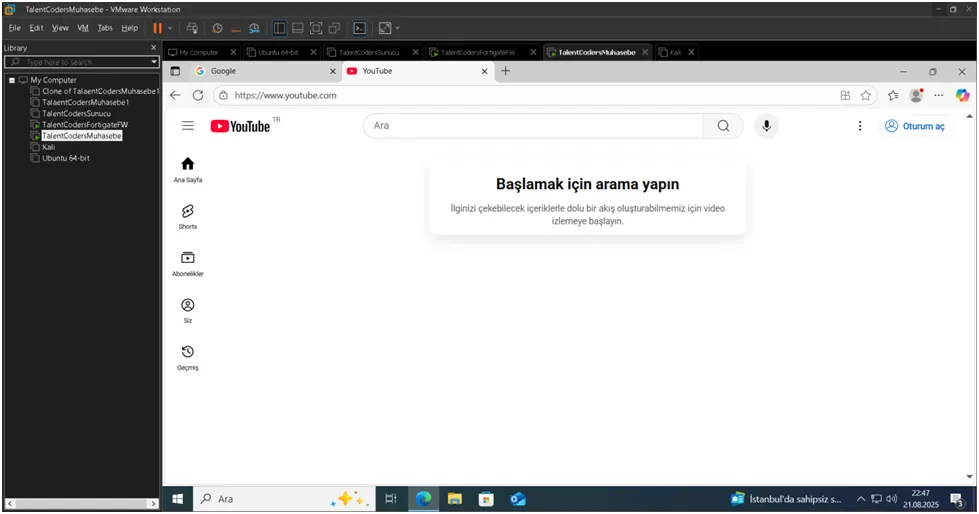979x514 pixels.
Task: Open the power options arrow beside pause
Action: [x=170, y=28]
